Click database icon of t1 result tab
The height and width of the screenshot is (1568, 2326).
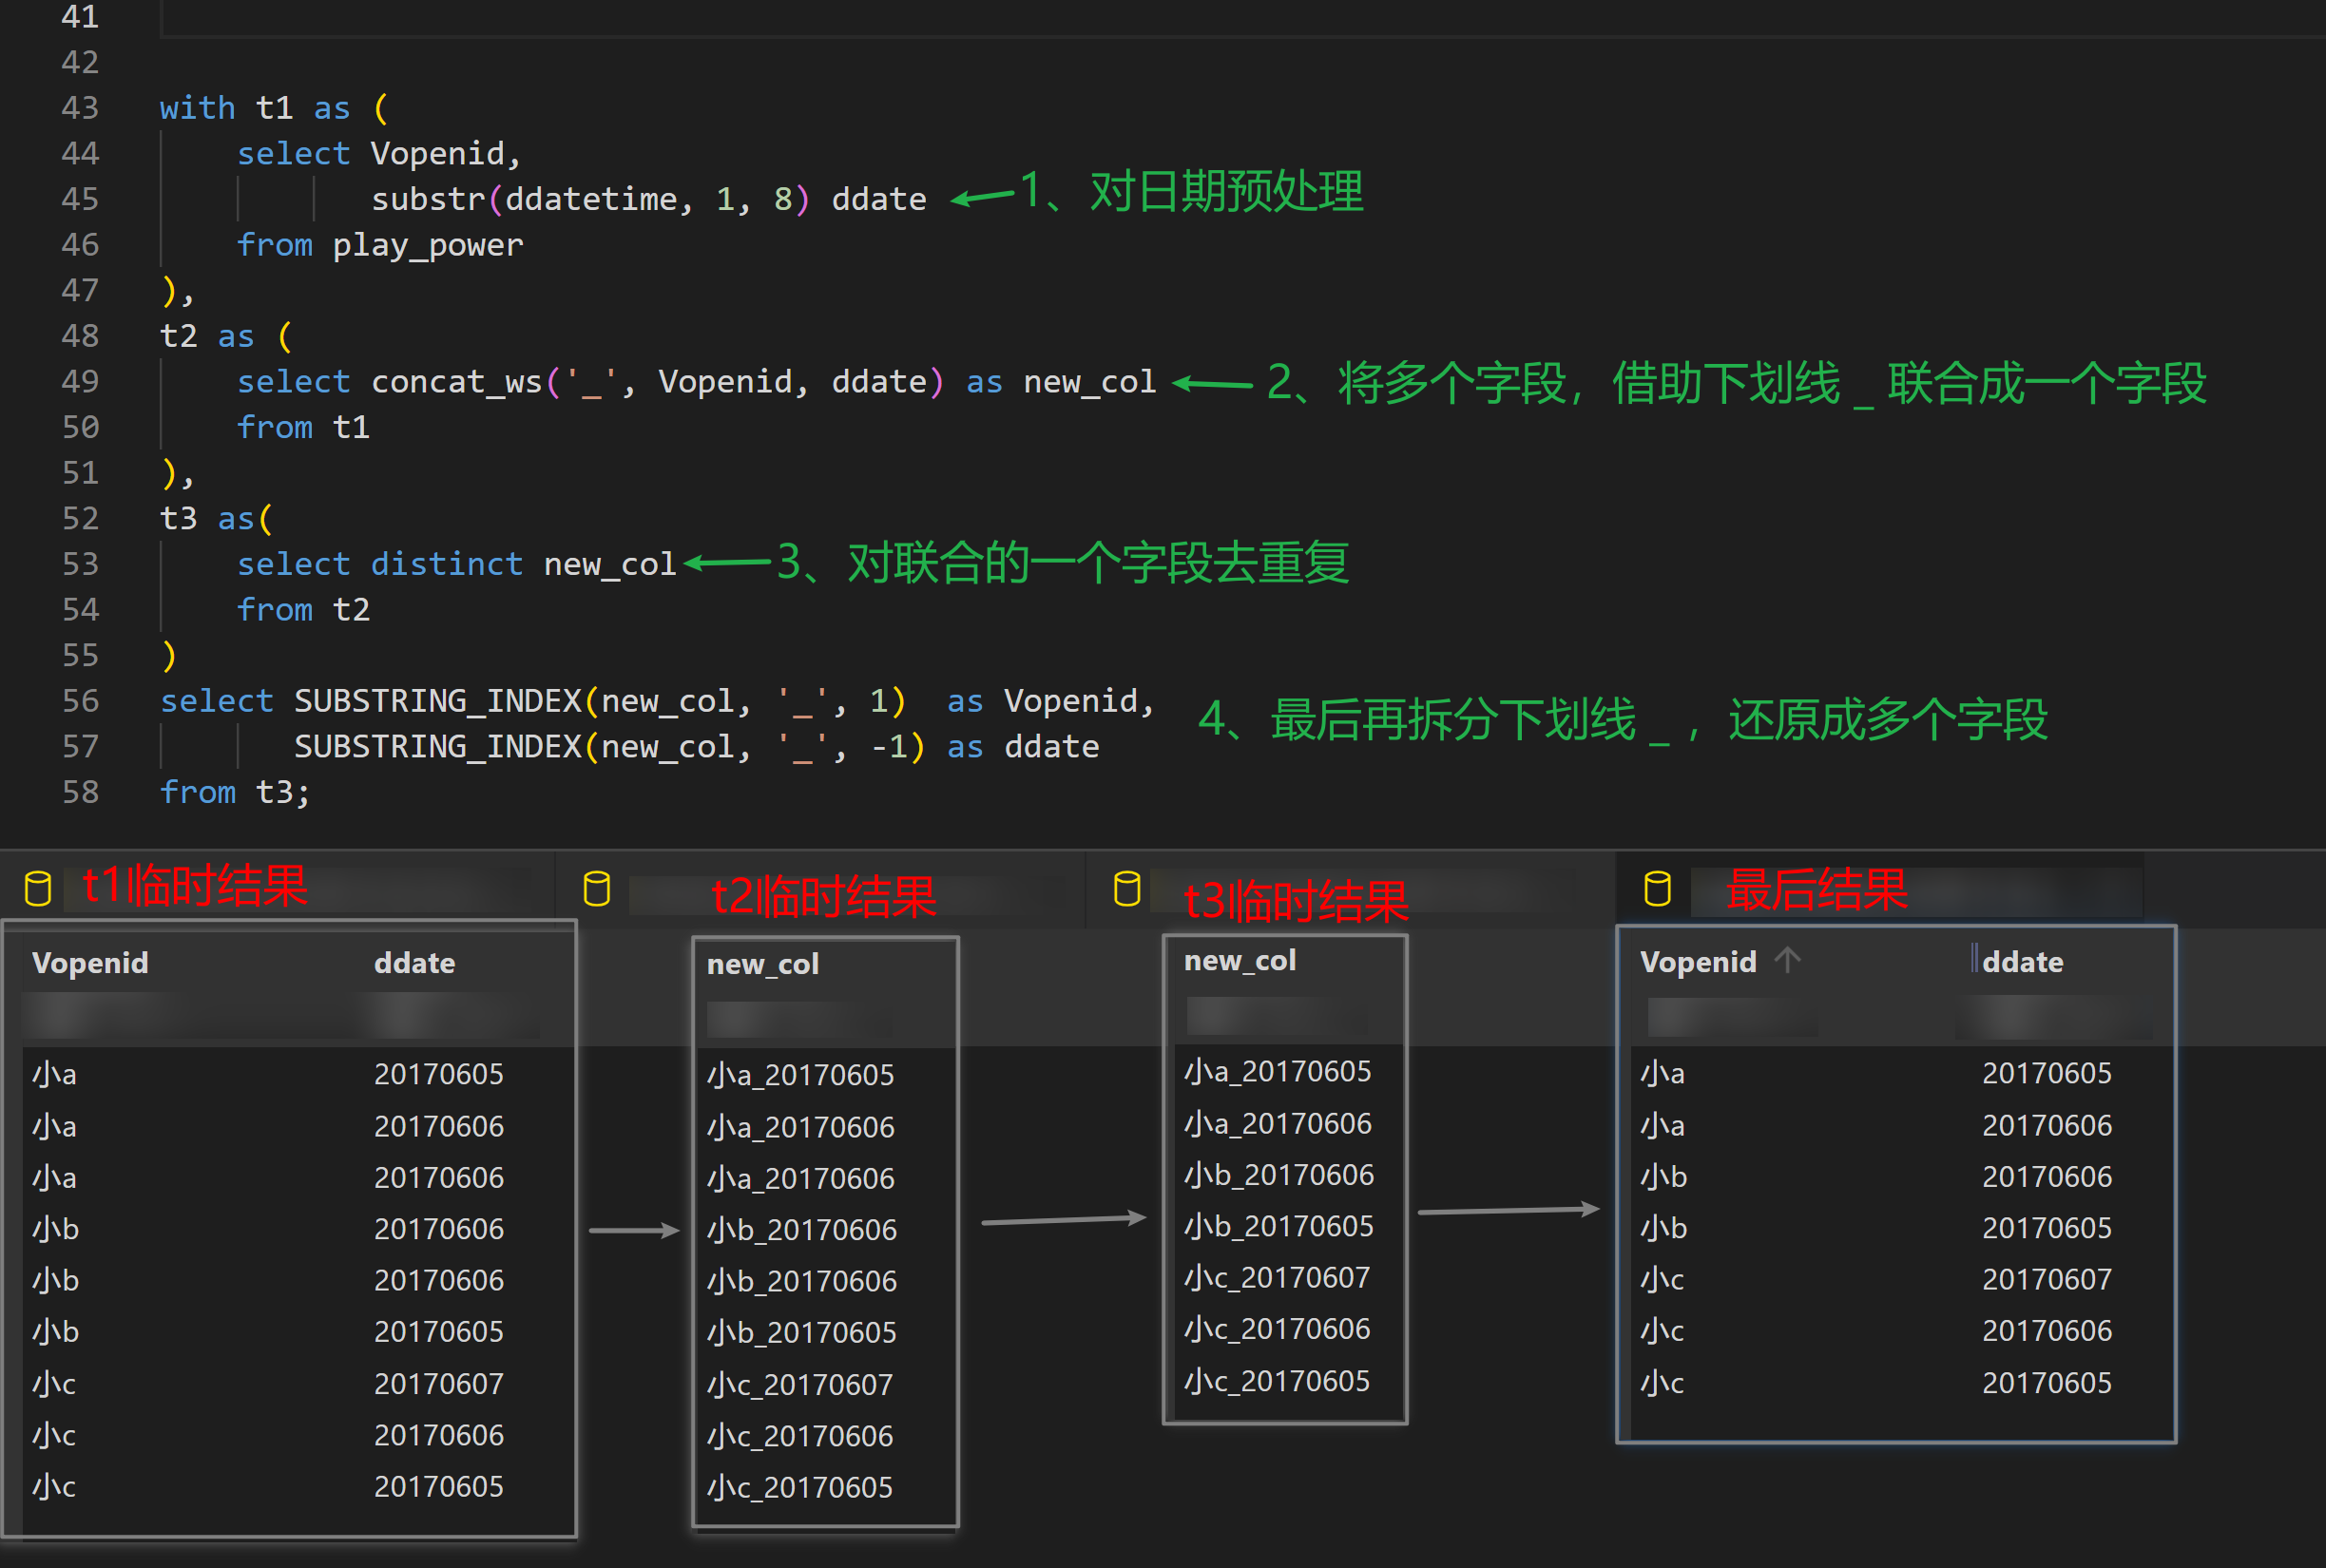point(38,888)
